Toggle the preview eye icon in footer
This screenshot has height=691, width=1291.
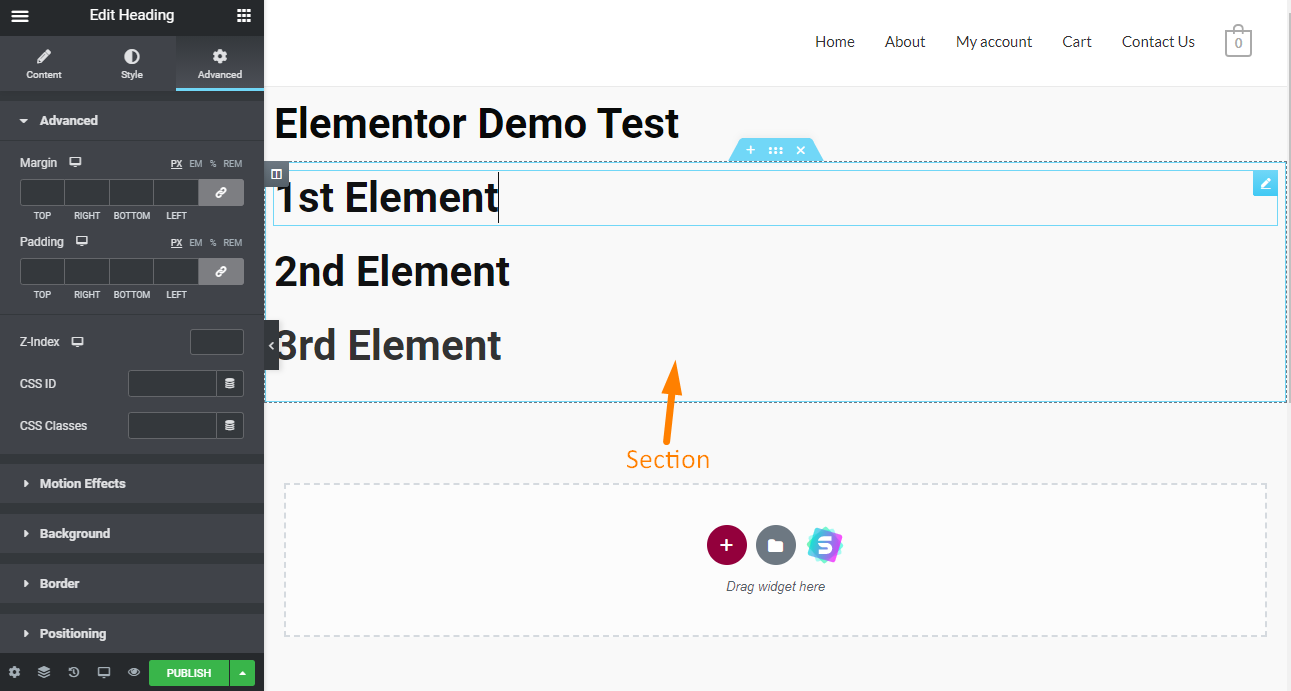pyautogui.click(x=134, y=672)
